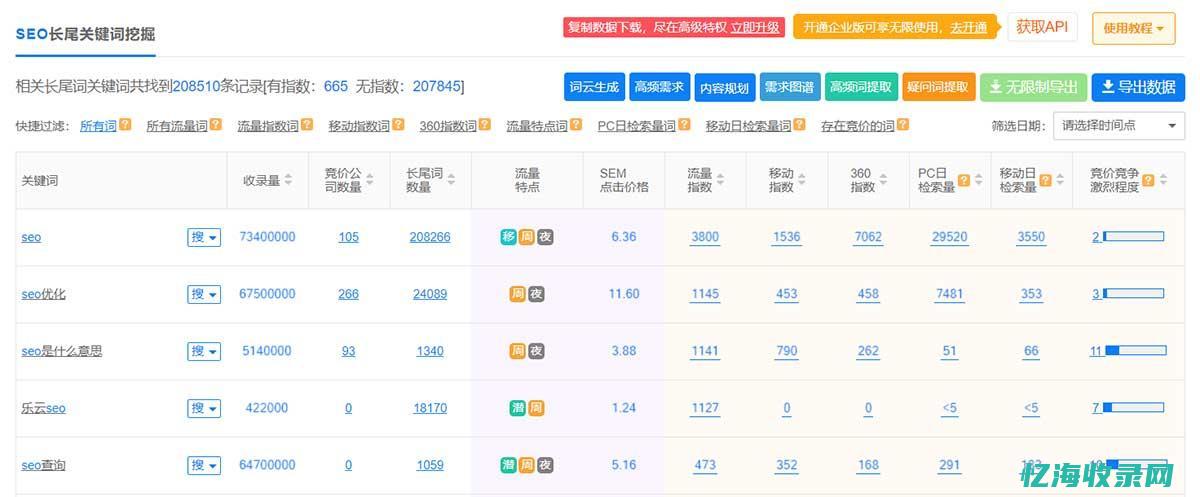The width and height of the screenshot is (1200, 497).
Task: Open the 搜 dropdown in seo优化 row
Action: (x=204, y=294)
